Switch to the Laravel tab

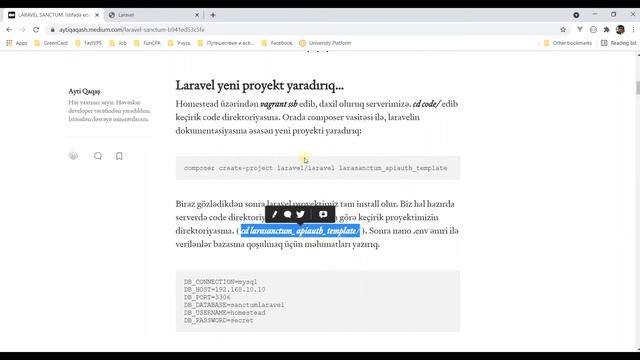point(153,15)
